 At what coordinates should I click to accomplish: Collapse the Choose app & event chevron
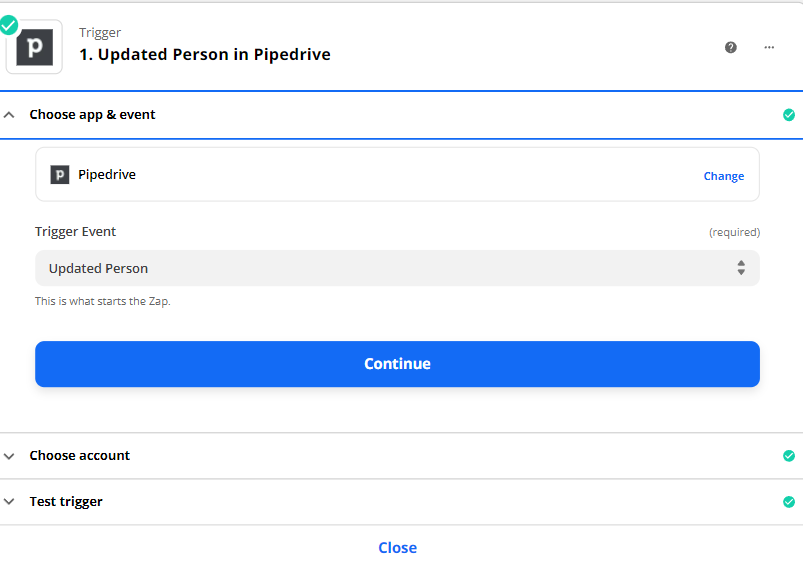10,115
